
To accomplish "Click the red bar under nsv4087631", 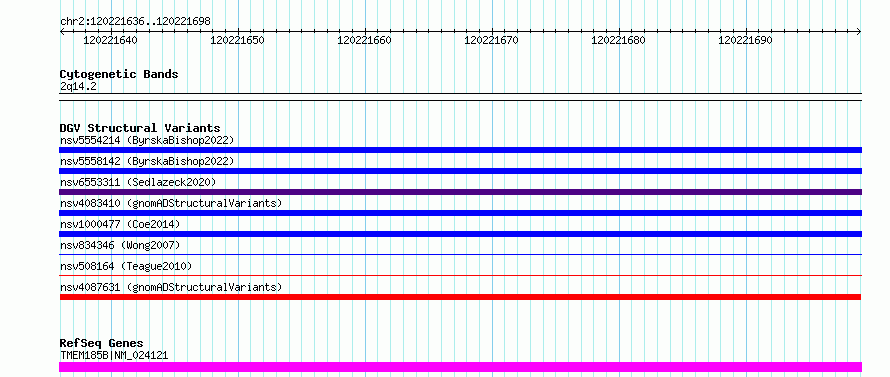I will click(460, 297).
